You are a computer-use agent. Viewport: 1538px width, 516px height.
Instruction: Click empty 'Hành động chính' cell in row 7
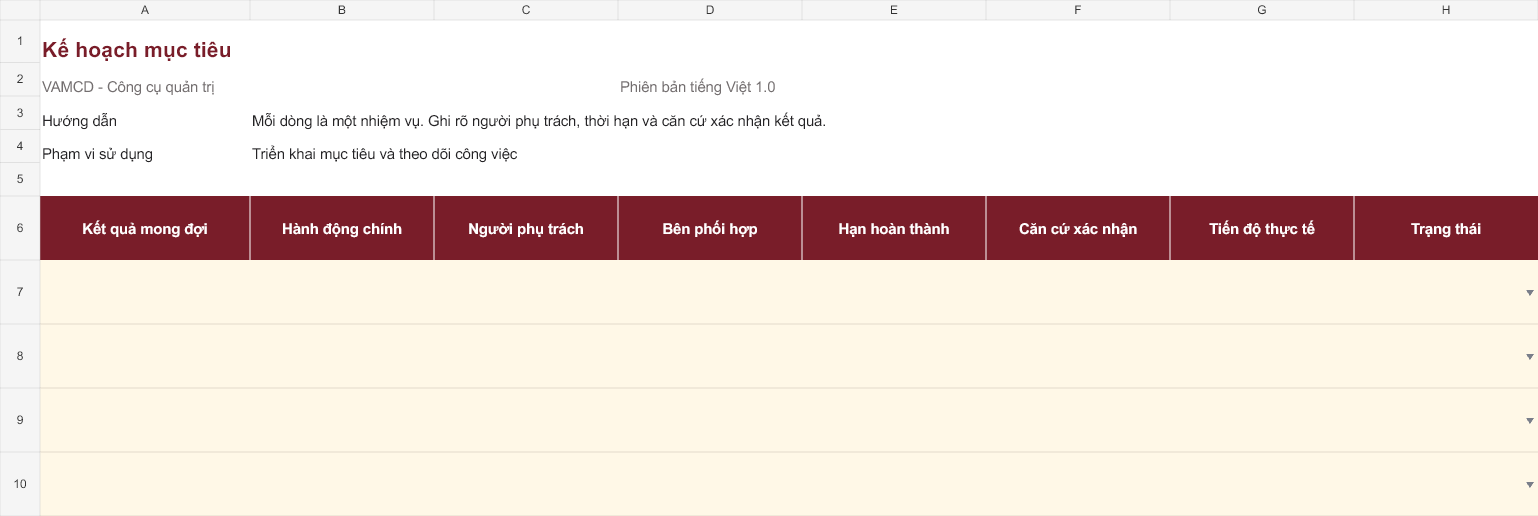tap(342, 292)
